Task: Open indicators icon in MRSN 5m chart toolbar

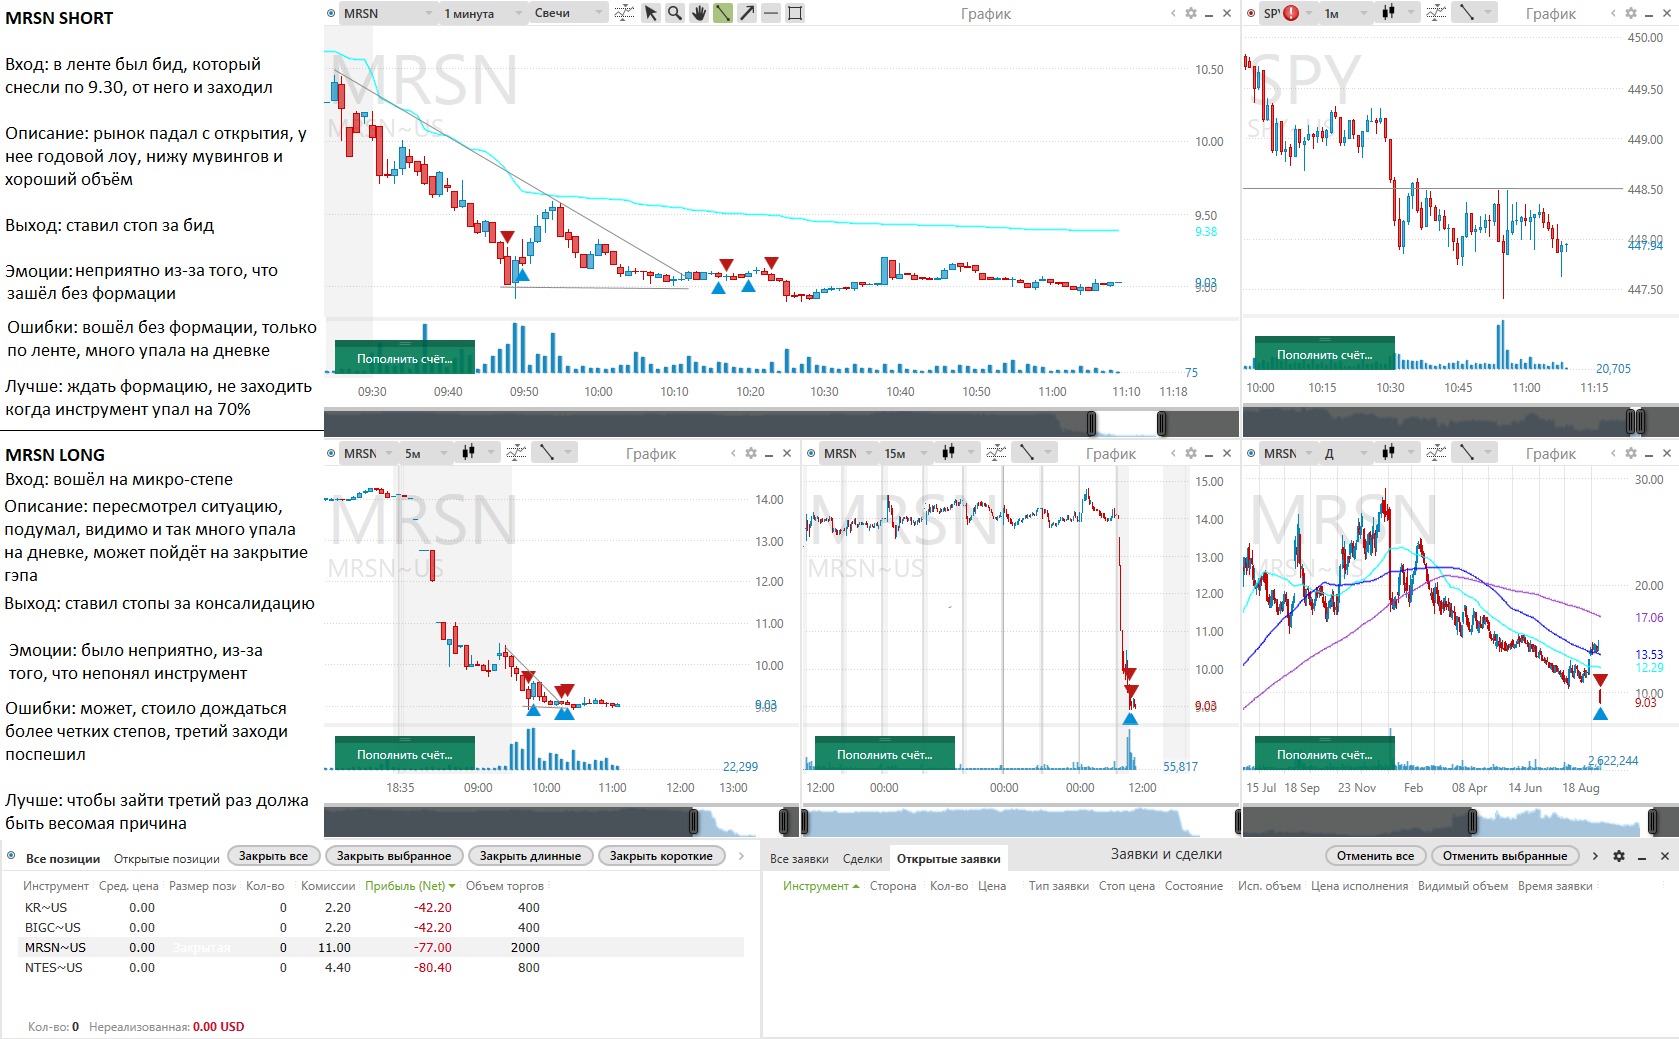Action: tap(516, 453)
